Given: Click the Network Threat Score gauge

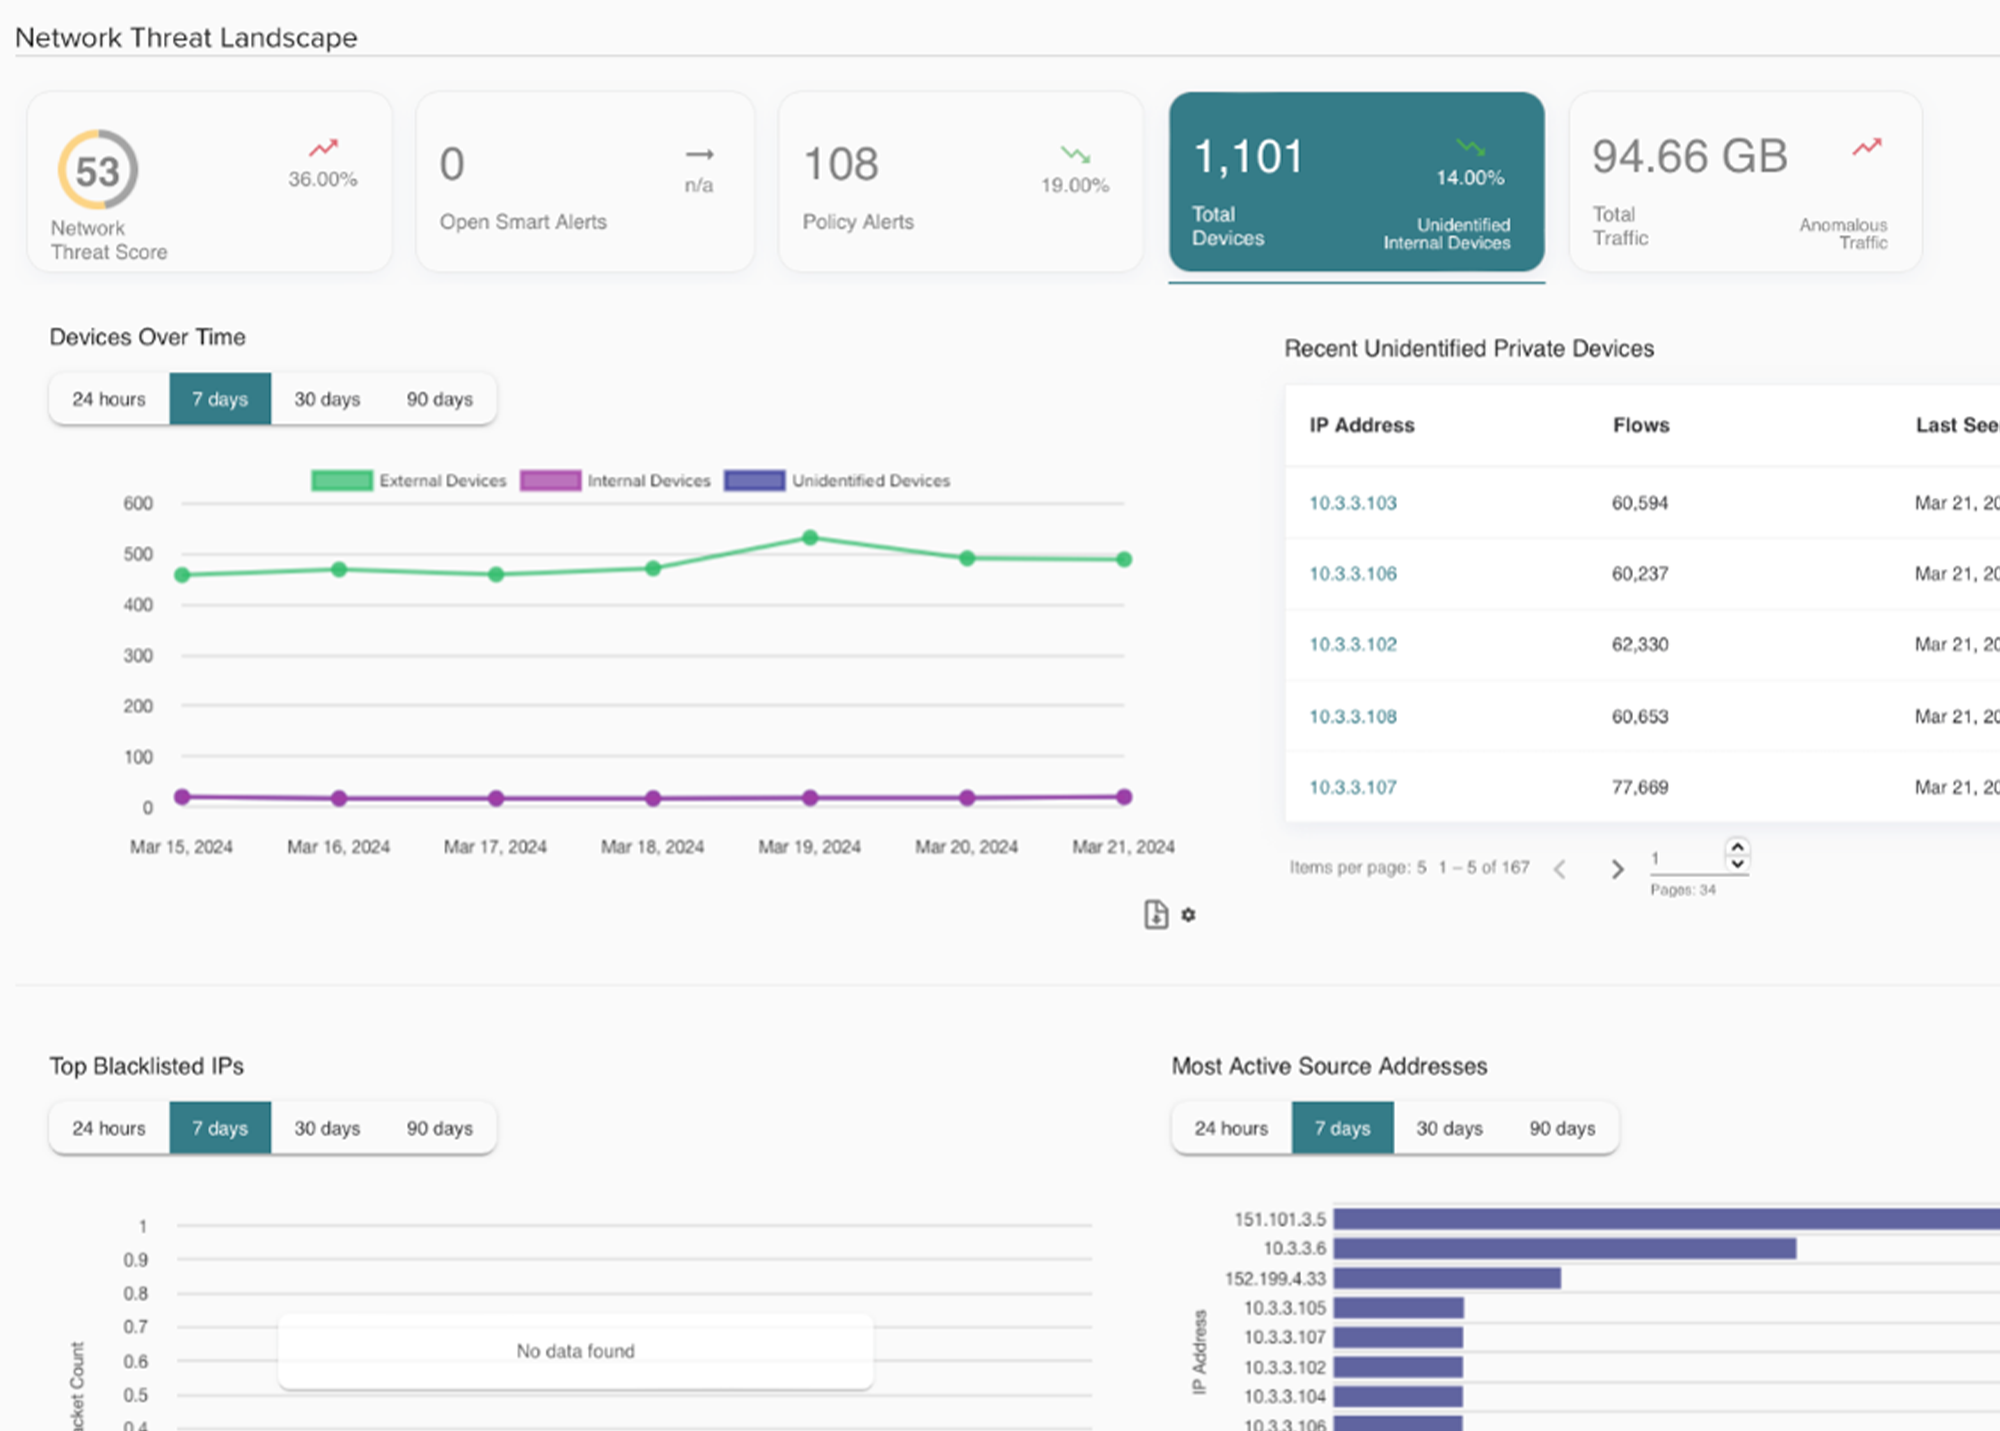Looking at the screenshot, I should (x=97, y=170).
